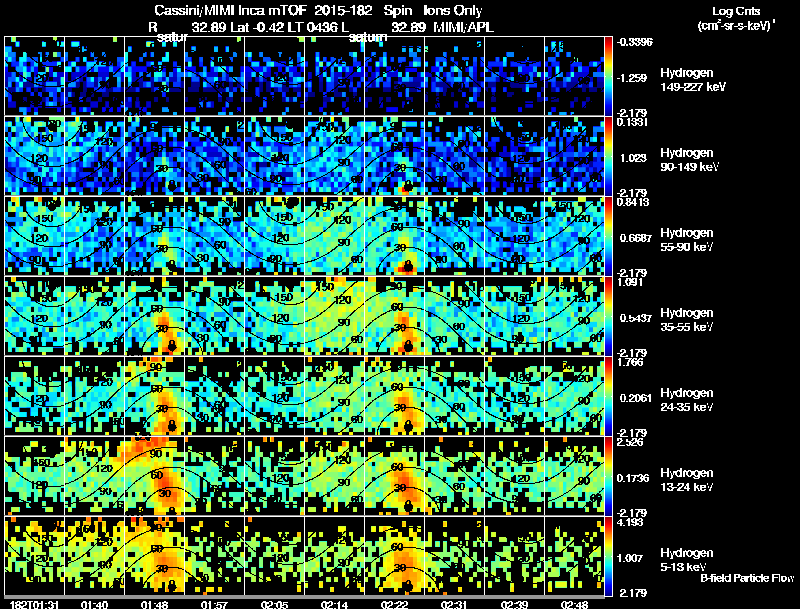The width and height of the screenshot is (800, 609).
Task: Click the -1.259 color scale value
Action: [632, 78]
